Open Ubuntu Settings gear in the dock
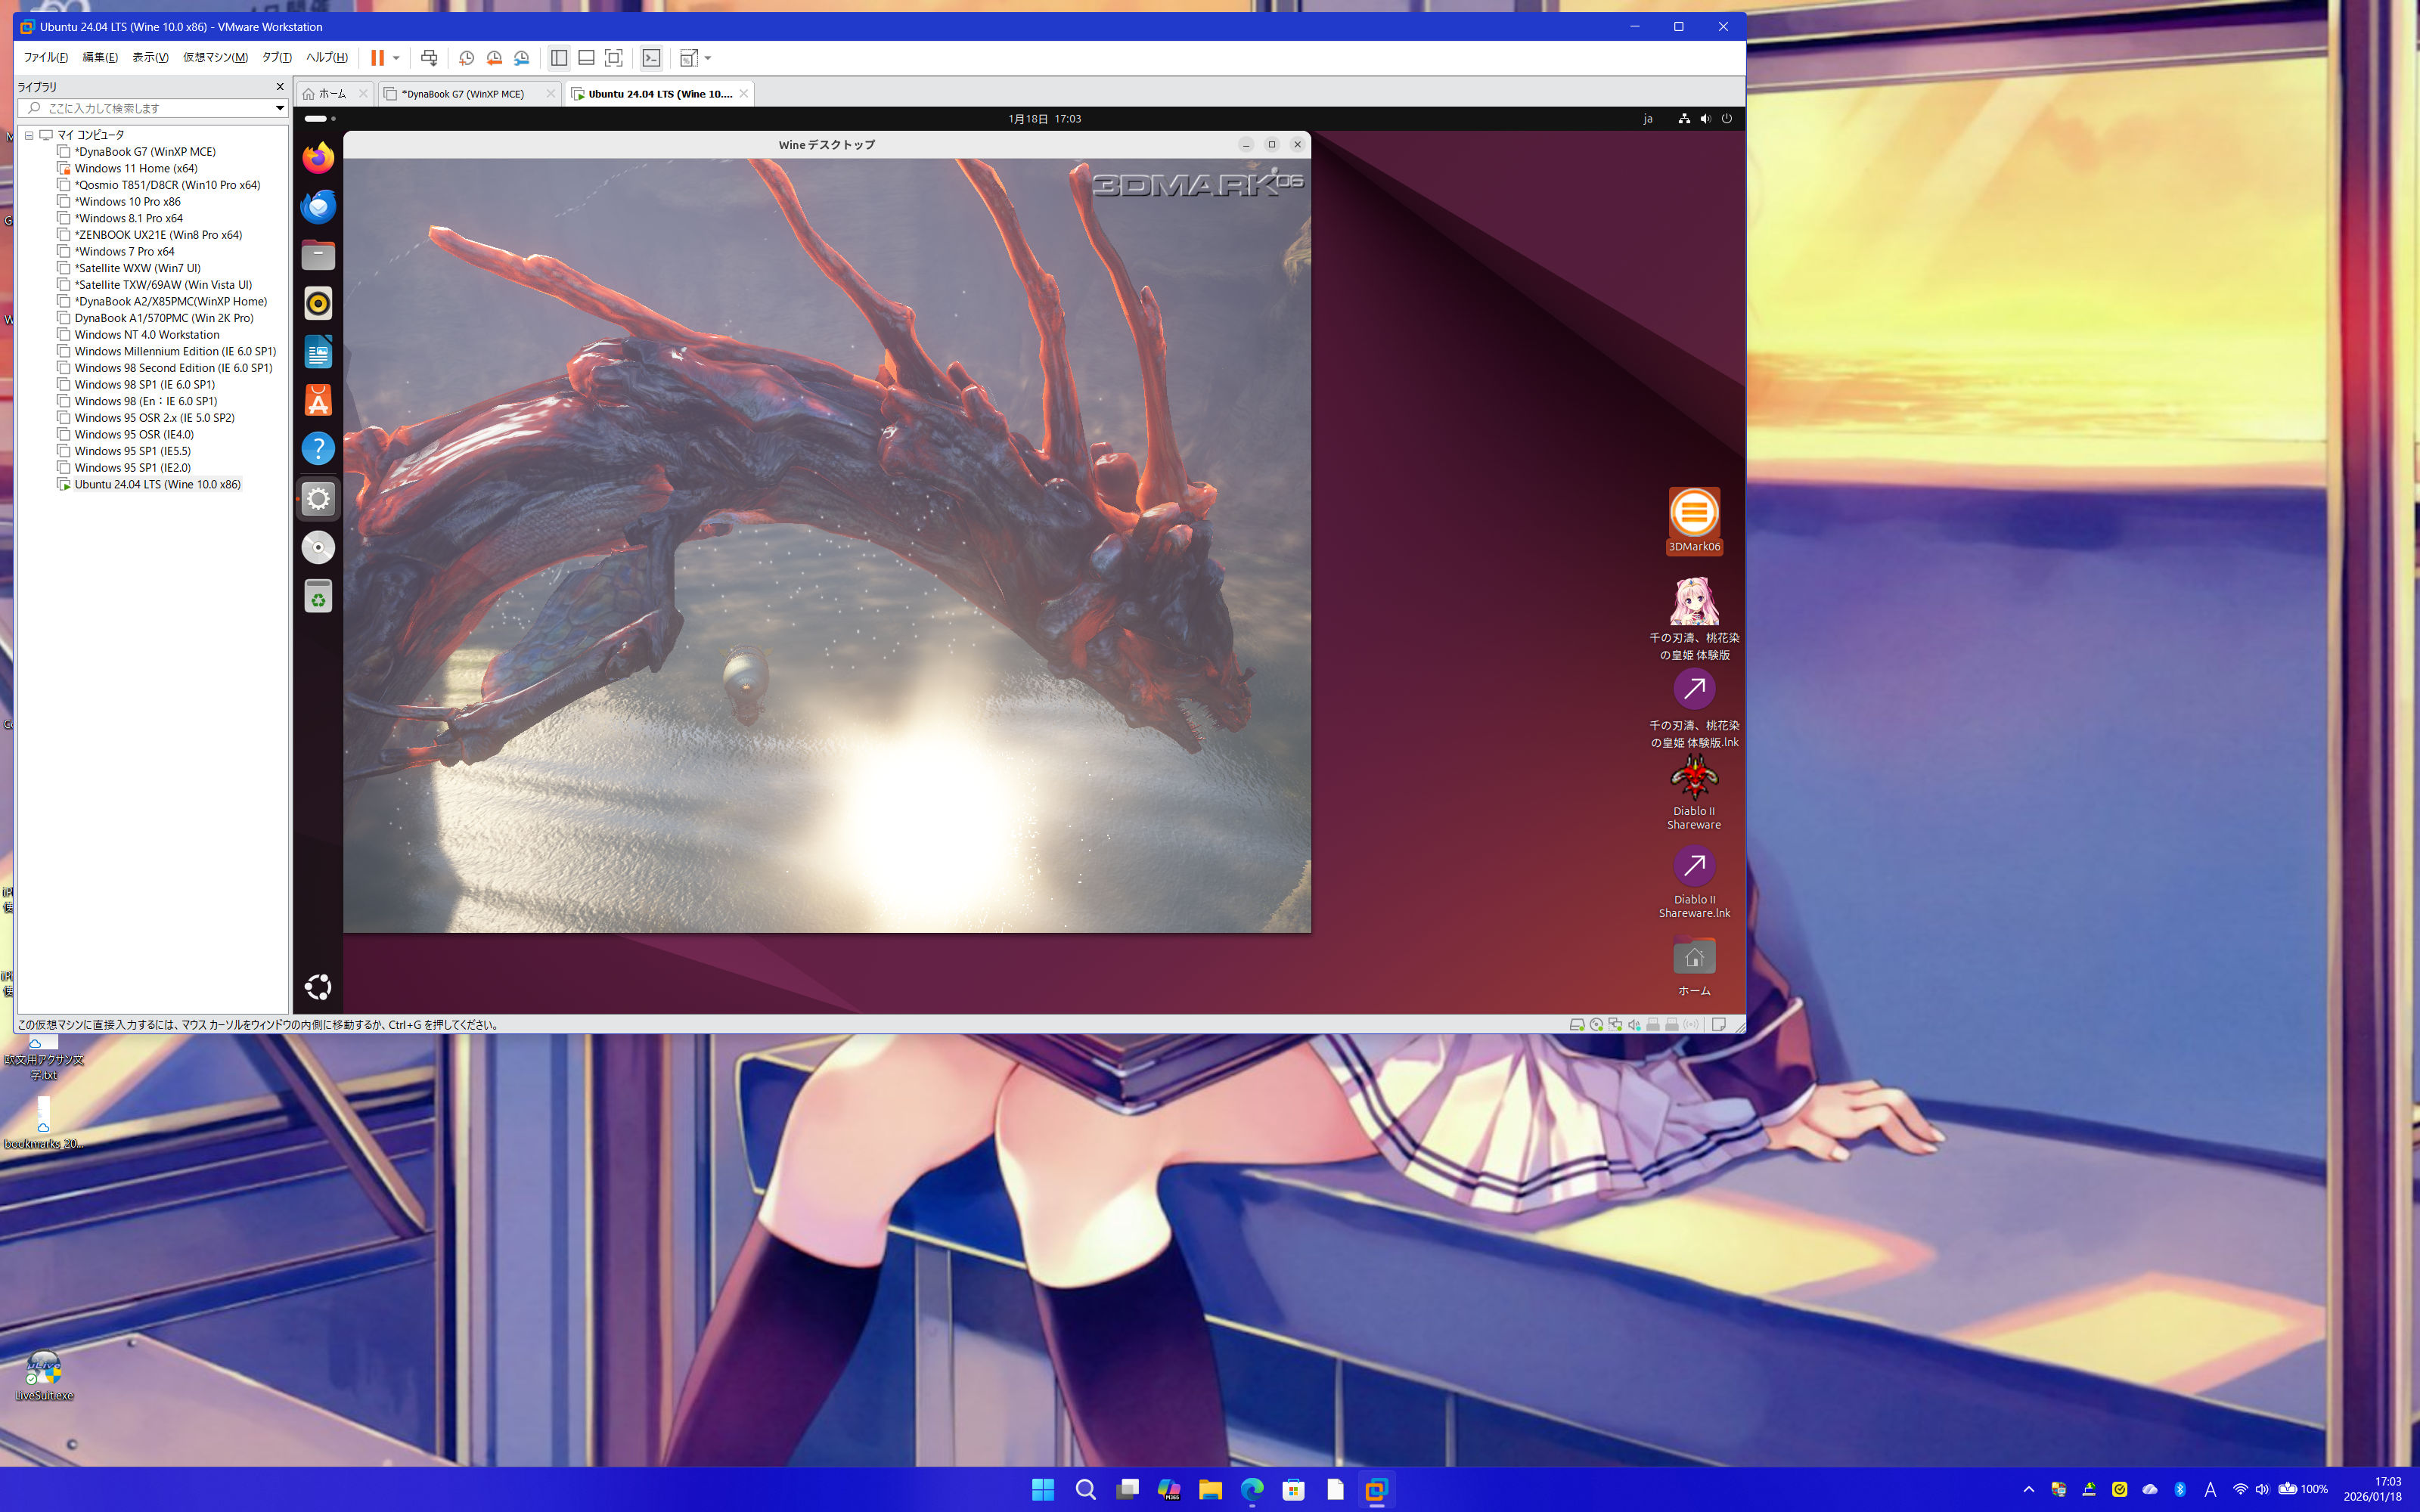This screenshot has width=2420, height=1512. pyautogui.click(x=318, y=498)
